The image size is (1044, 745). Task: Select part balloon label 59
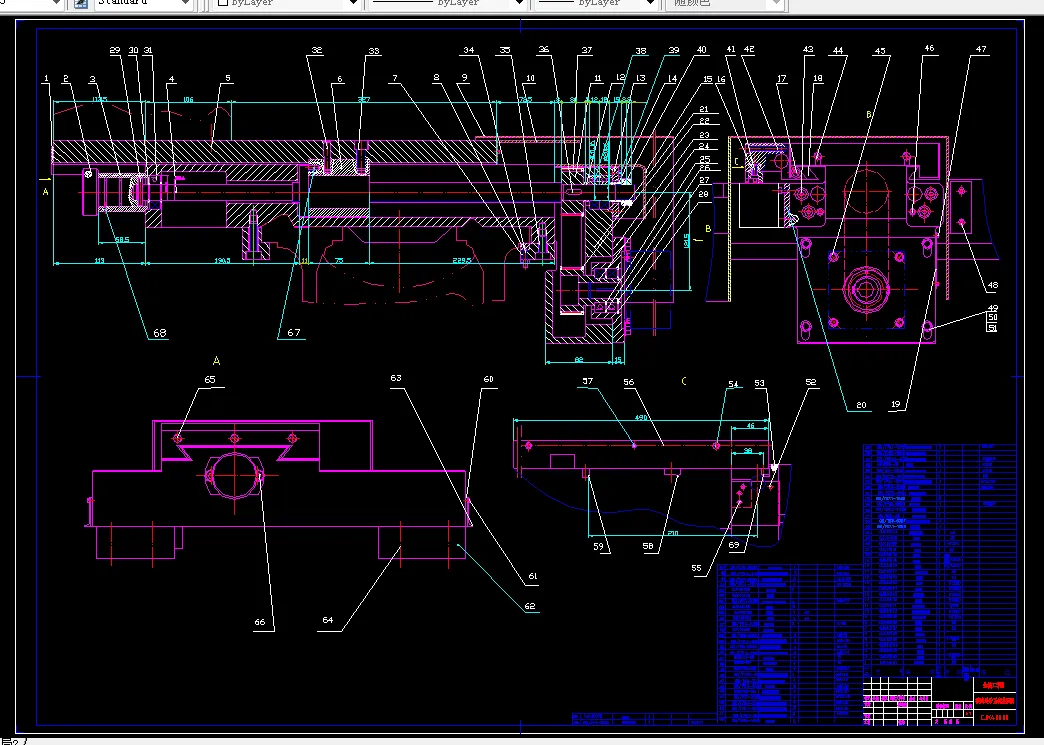coord(599,547)
